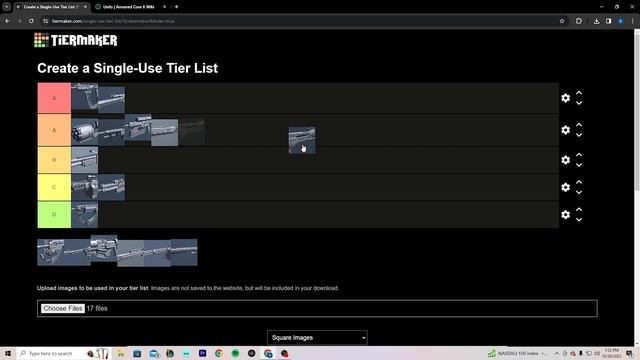Open the Square Images dropdown
The width and height of the screenshot is (640, 360).
click(x=317, y=338)
